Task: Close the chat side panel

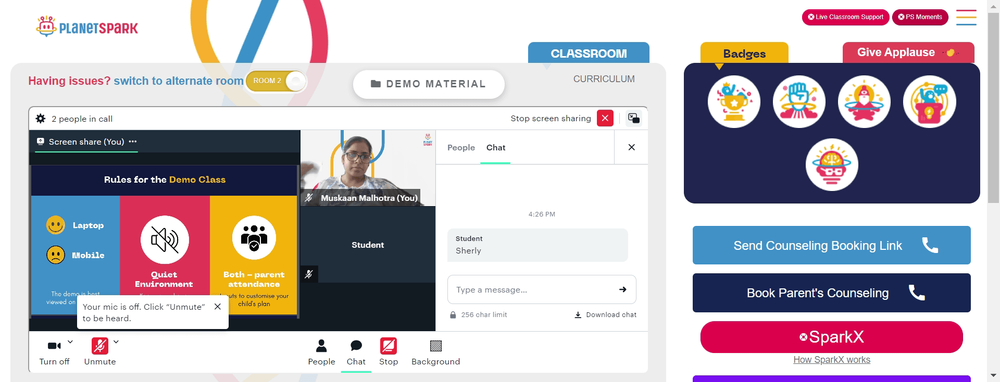Action: [x=631, y=147]
